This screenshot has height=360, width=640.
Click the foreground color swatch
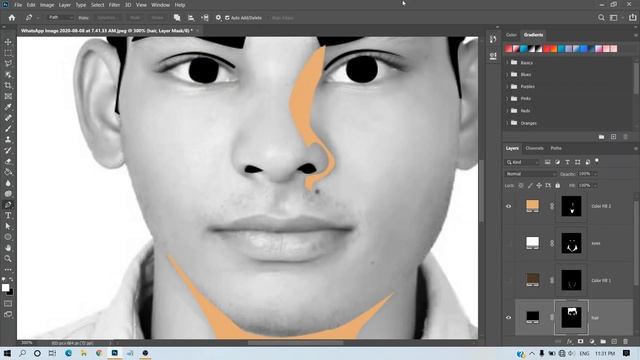pyautogui.click(x=5, y=288)
